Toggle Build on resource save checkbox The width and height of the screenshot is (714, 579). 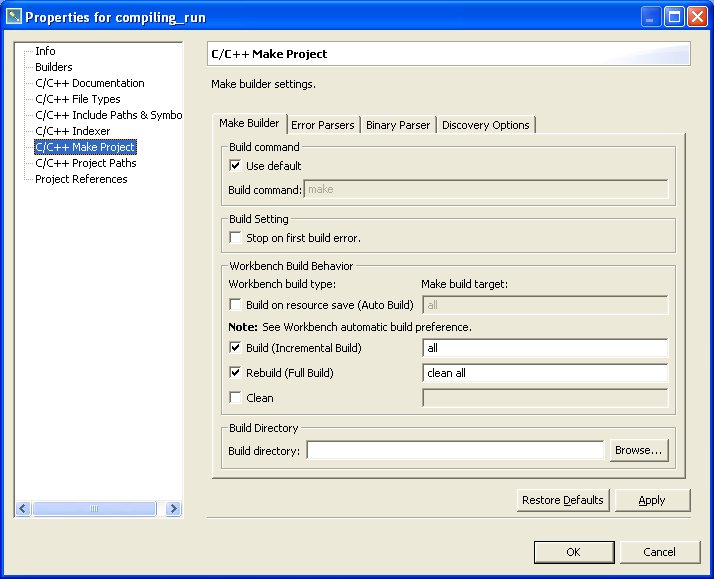pos(236,305)
